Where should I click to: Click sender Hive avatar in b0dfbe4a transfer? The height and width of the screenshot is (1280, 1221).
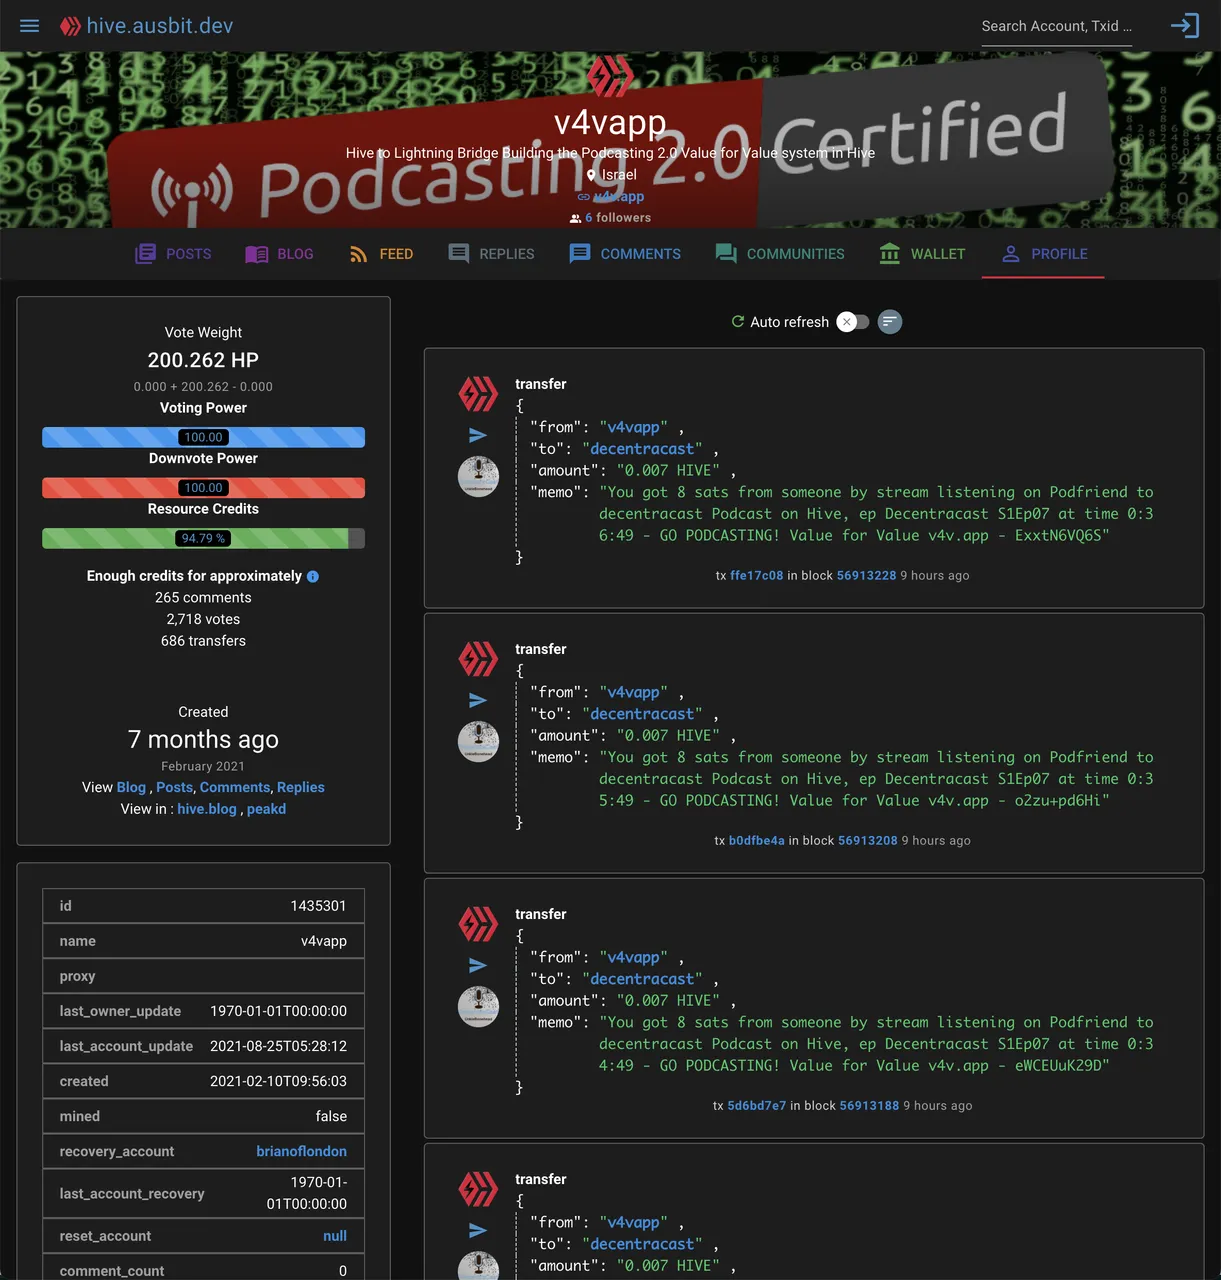pyautogui.click(x=478, y=659)
